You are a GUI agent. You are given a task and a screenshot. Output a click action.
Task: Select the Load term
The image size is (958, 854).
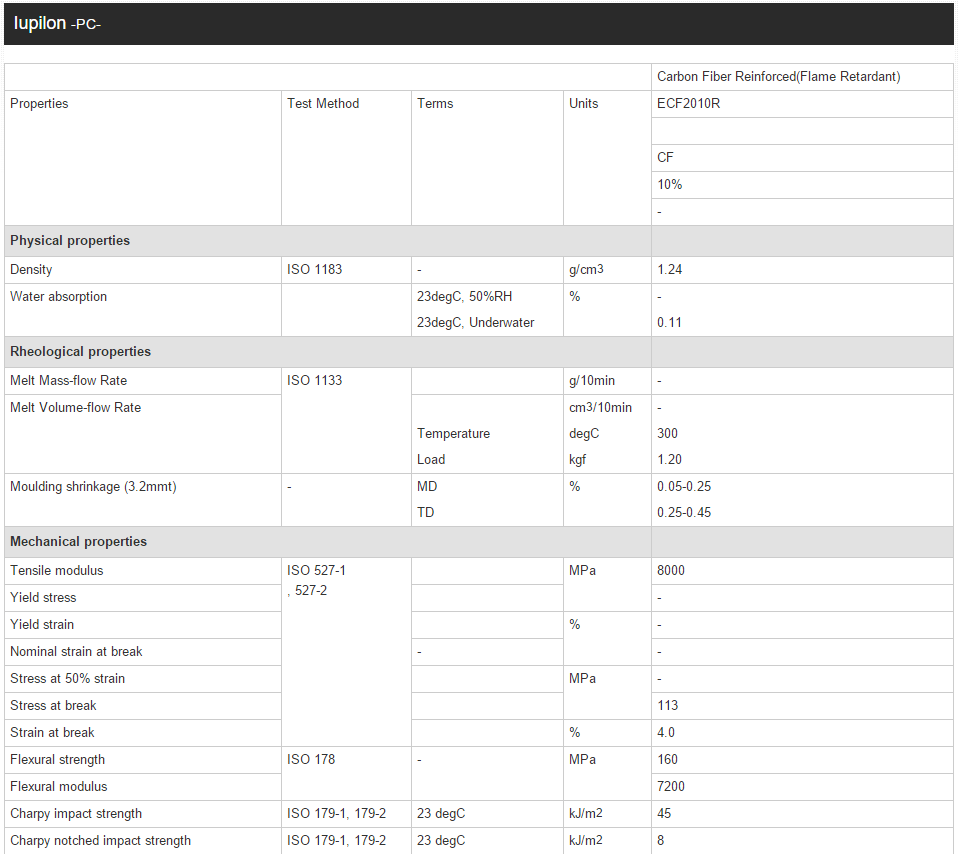coord(431,459)
